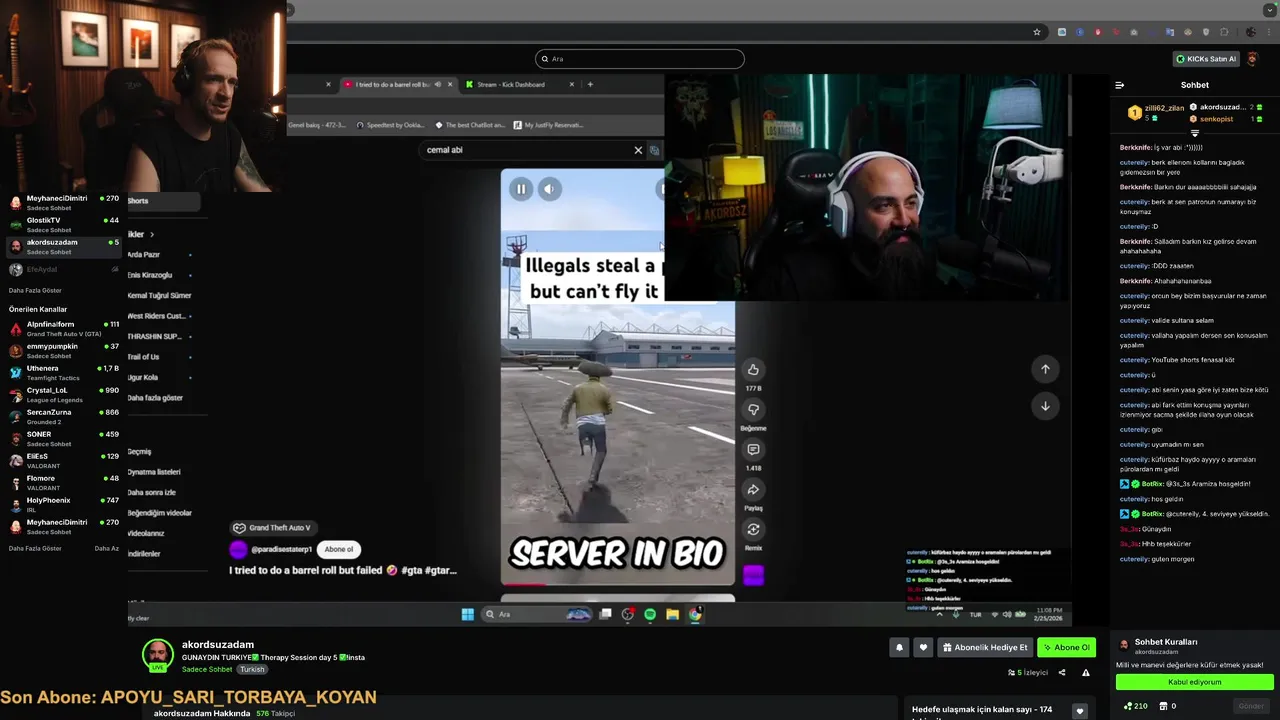Open KICKs points balance 210
This screenshot has height=720, width=1280.
tap(1135, 706)
